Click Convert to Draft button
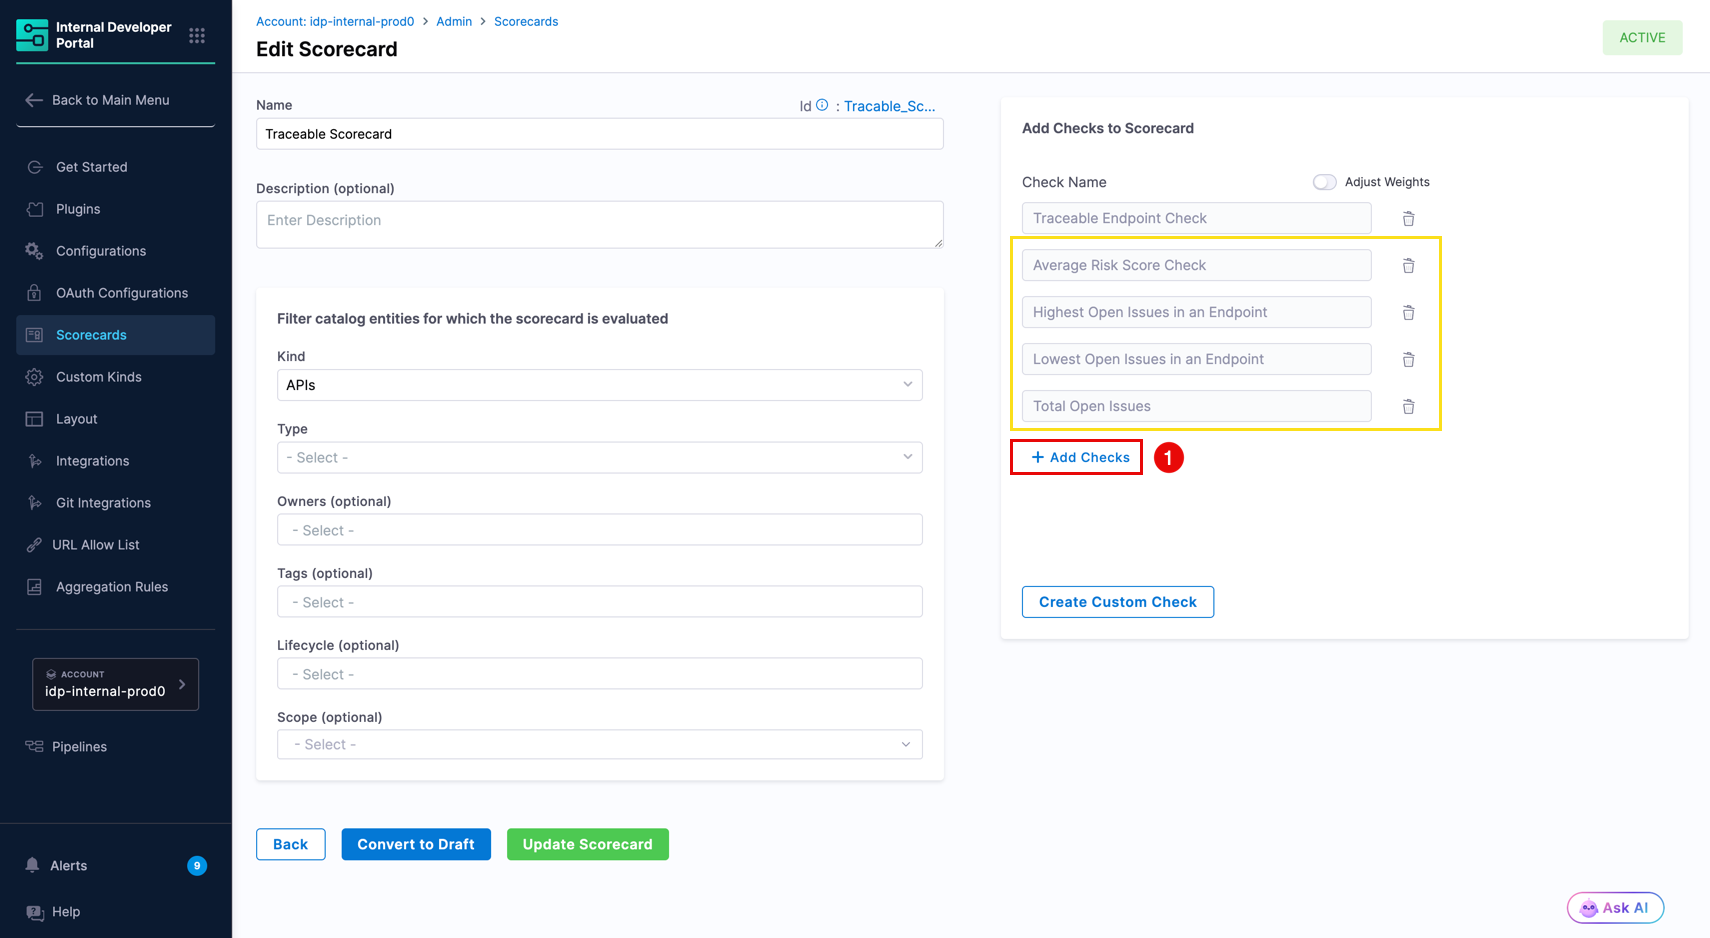This screenshot has height=938, width=1710. point(416,844)
